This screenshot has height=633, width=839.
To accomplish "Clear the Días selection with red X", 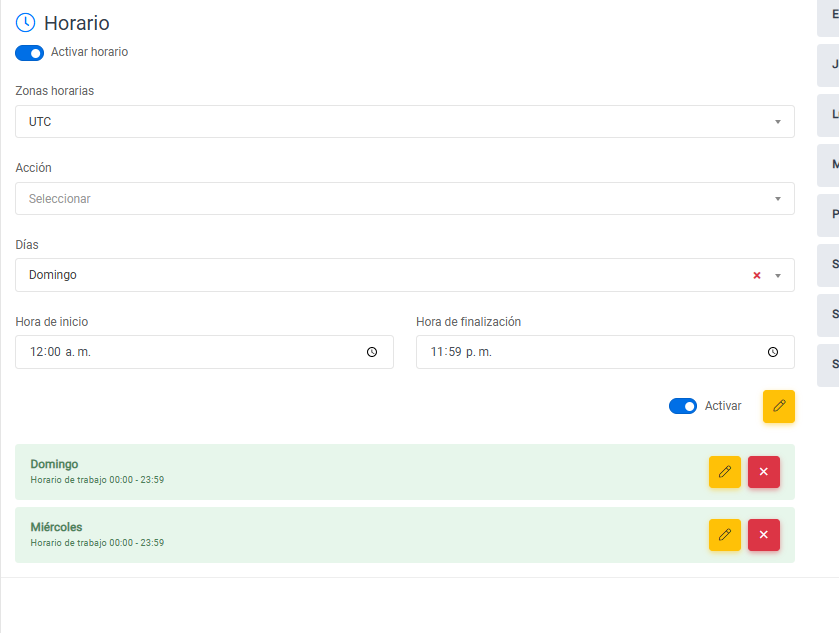I will coord(757,276).
